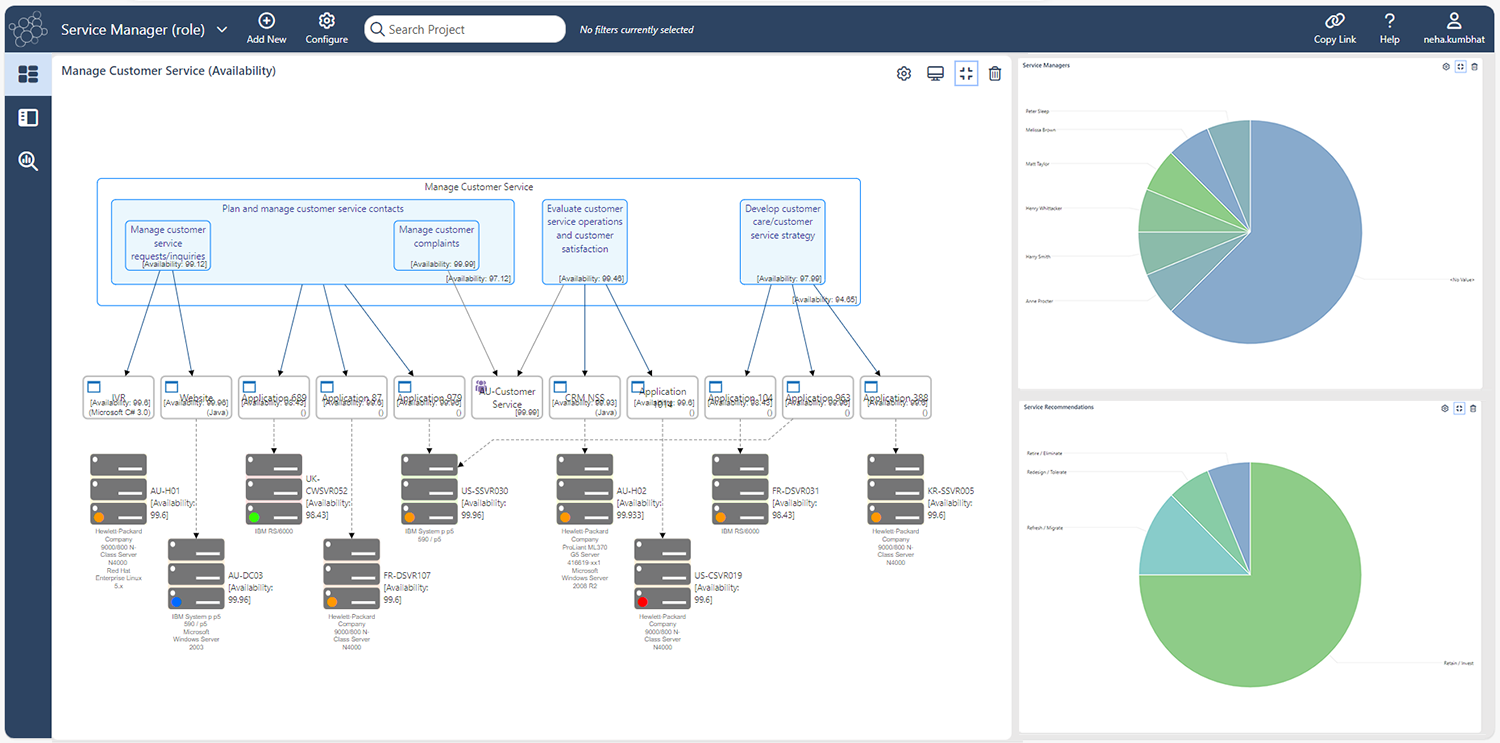Screen dimensions: 1500x743
Task: Delete the Service Recommendations chart panel
Action: point(1473,408)
